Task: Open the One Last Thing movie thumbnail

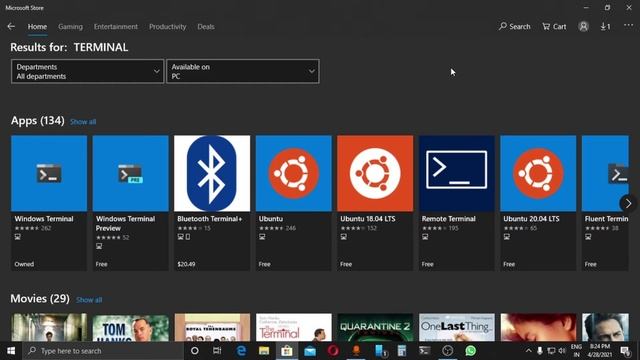Action: click(x=457, y=327)
